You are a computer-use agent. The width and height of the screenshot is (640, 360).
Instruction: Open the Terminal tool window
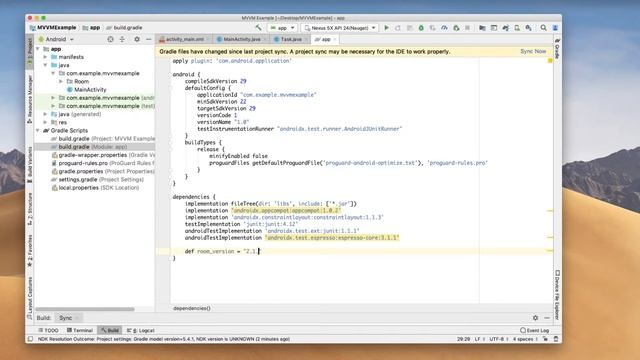pyautogui.click(x=80, y=330)
